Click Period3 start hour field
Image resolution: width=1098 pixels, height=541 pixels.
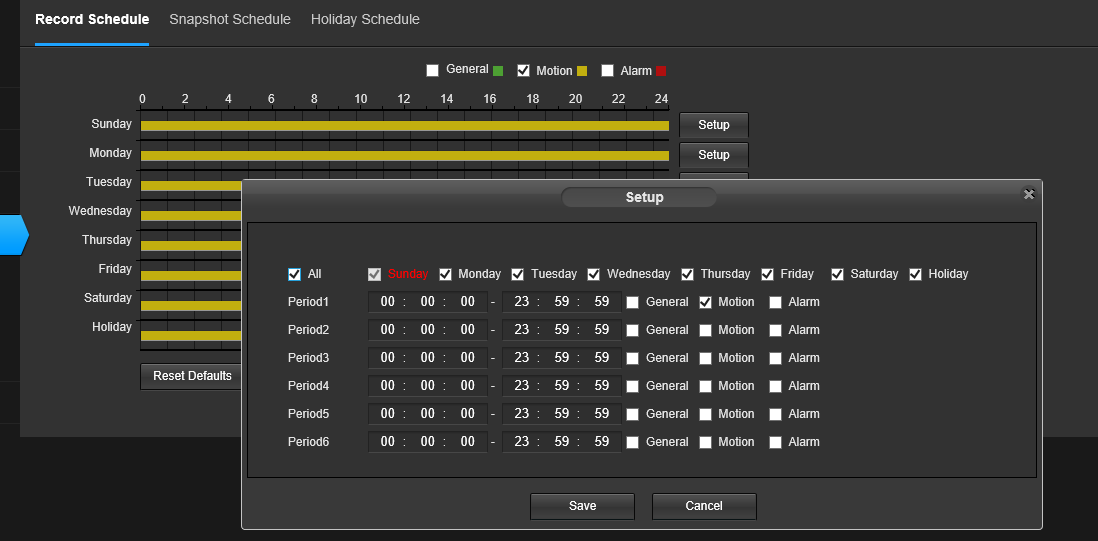point(387,358)
